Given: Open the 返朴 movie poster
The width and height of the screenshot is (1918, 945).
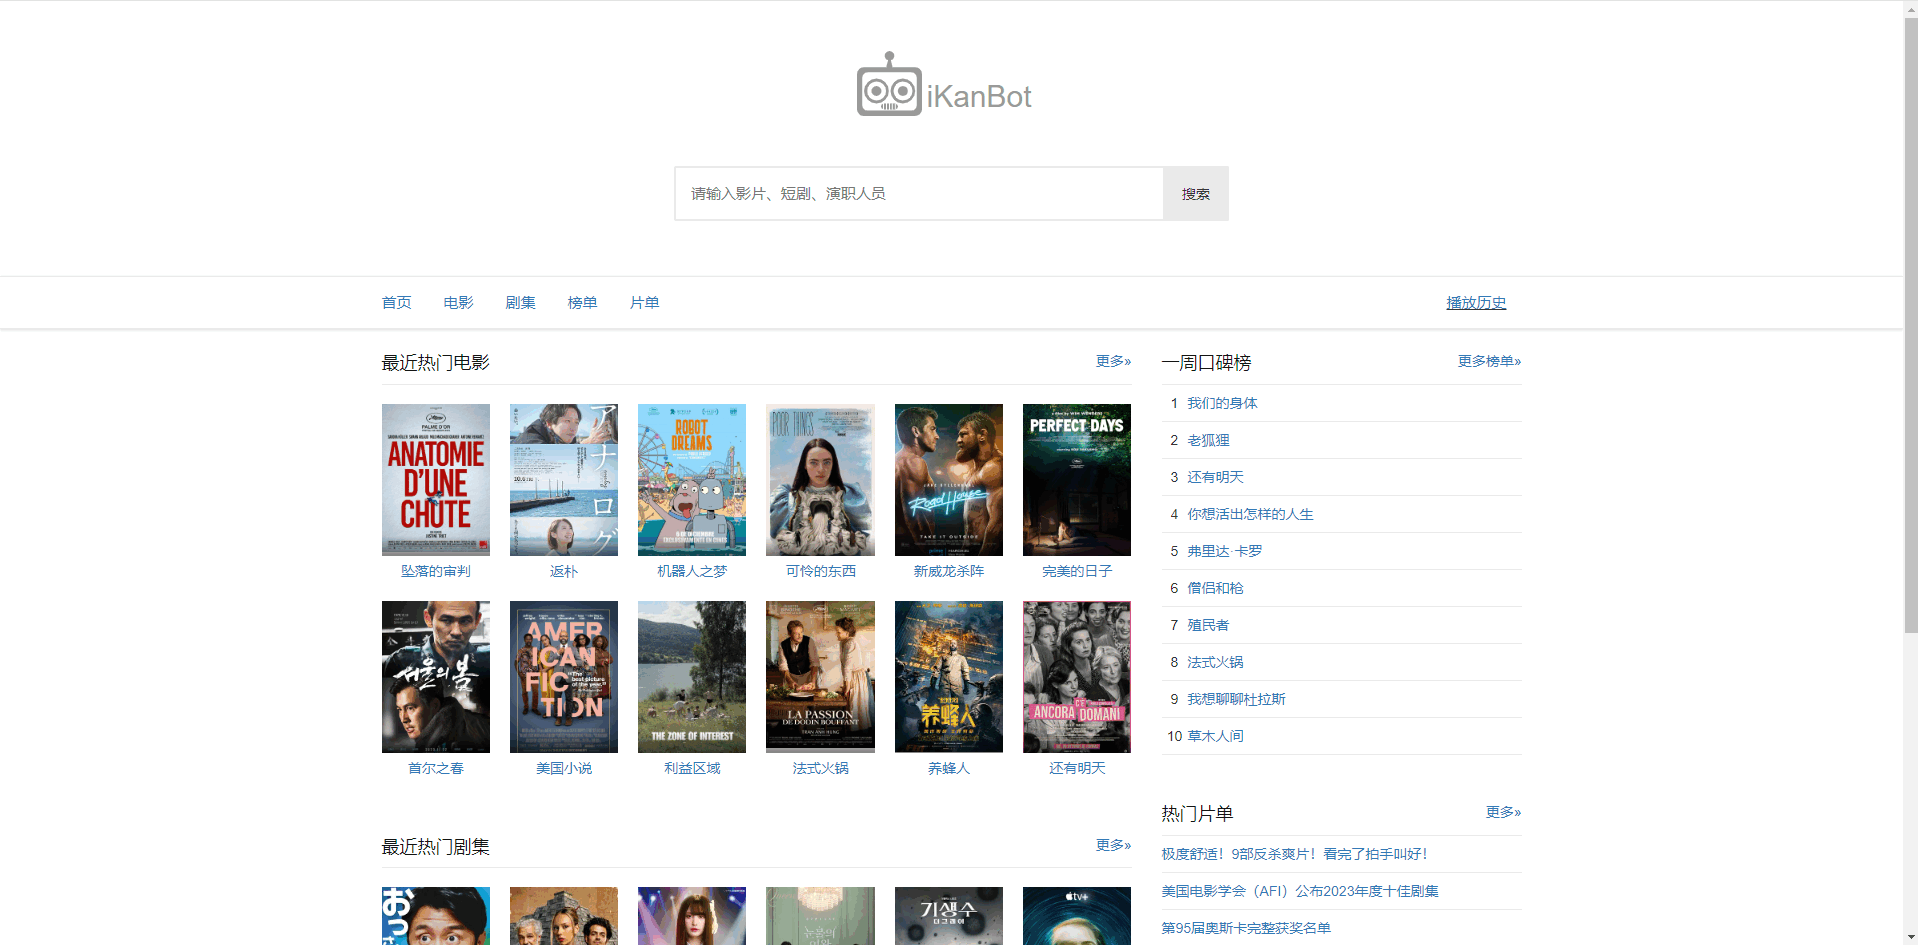Looking at the screenshot, I should coord(564,480).
